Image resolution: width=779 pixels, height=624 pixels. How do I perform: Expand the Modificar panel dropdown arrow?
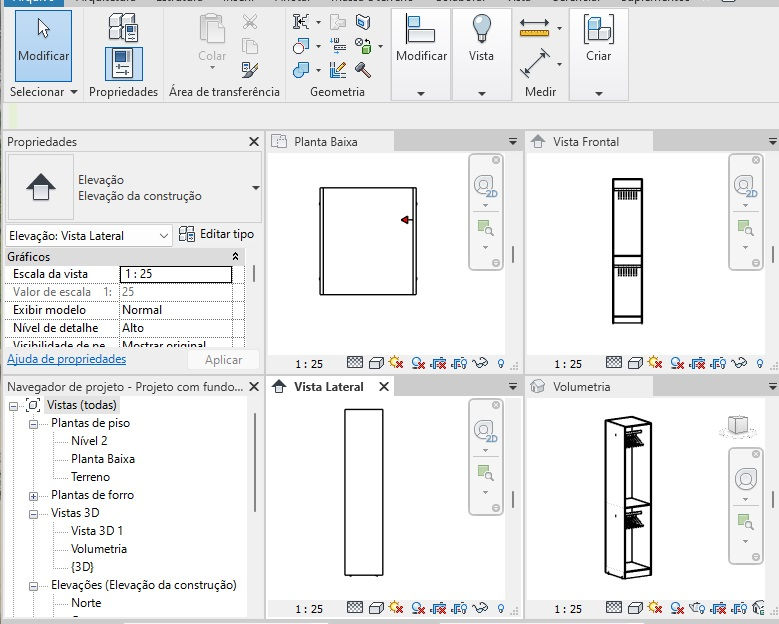[x=421, y=93]
